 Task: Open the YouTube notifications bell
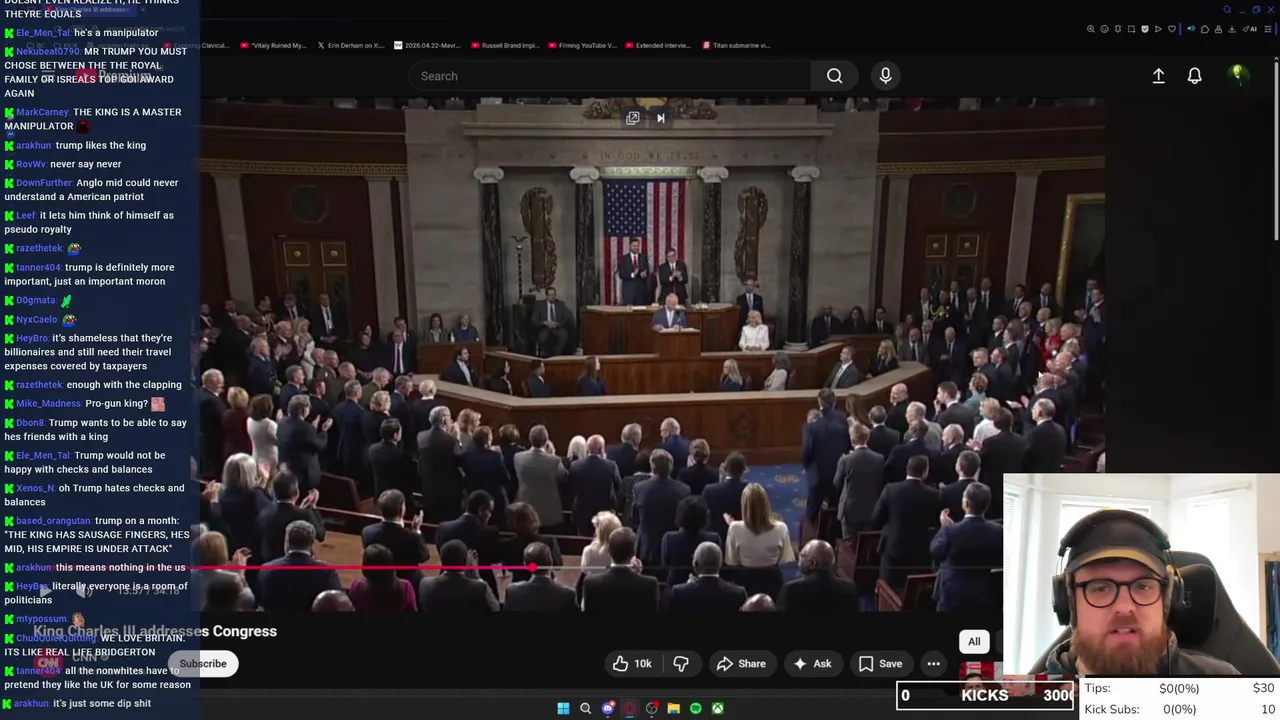pyautogui.click(x=1194, y=76)
